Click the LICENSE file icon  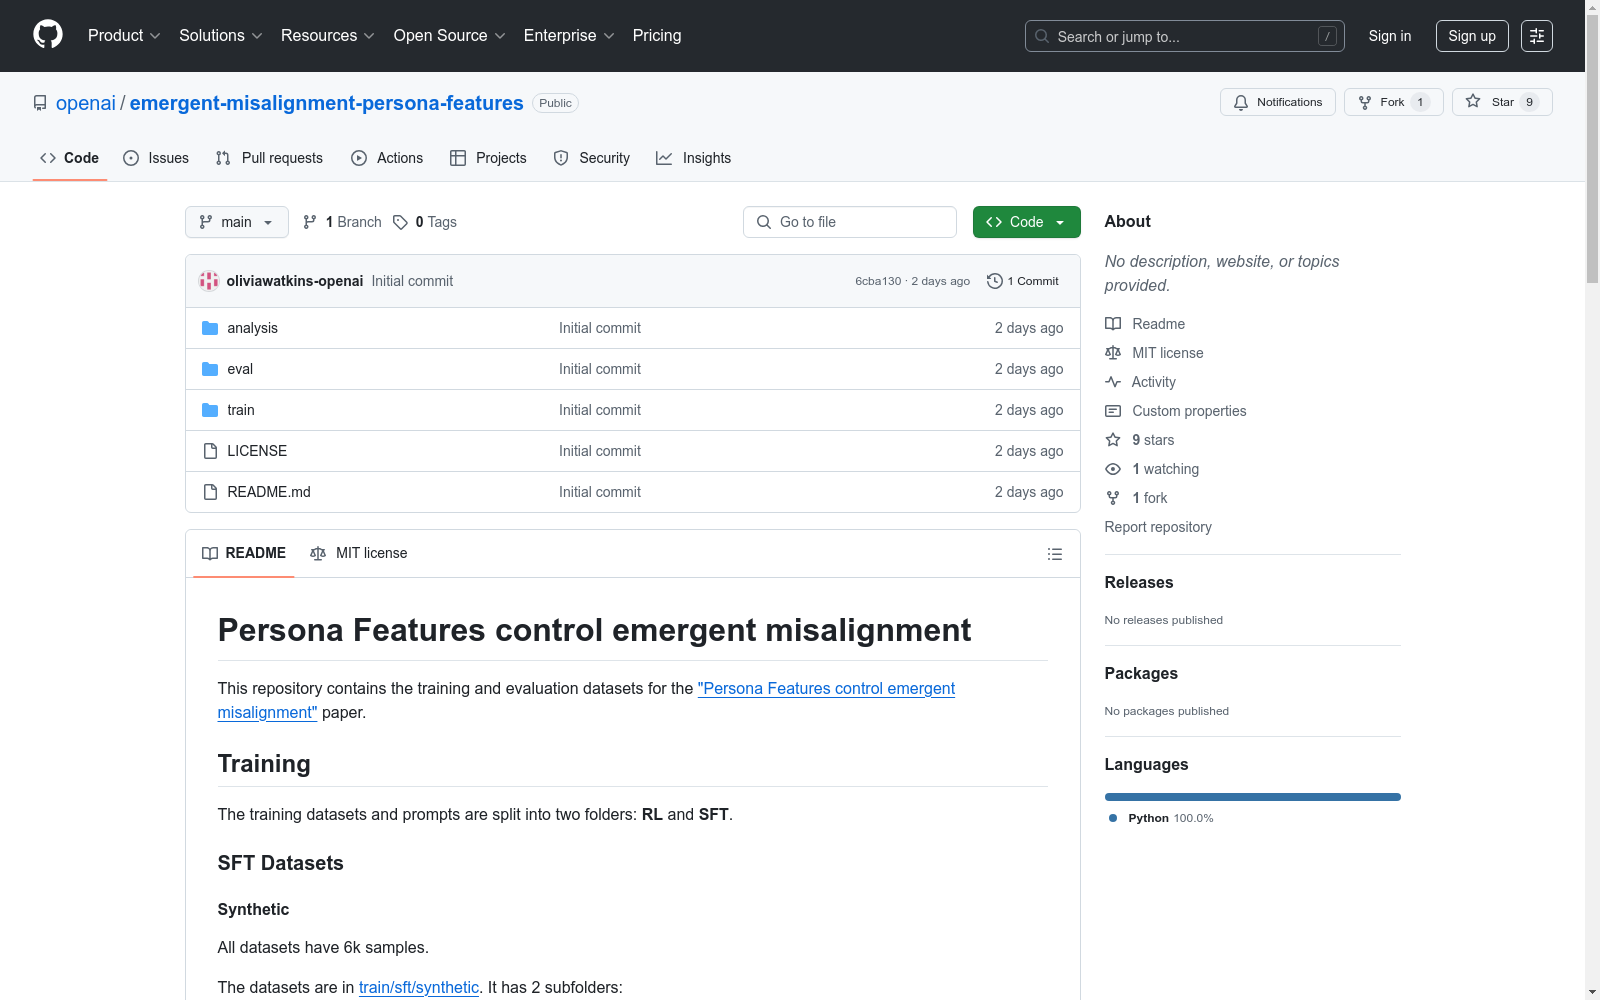[x=210, y=451]
